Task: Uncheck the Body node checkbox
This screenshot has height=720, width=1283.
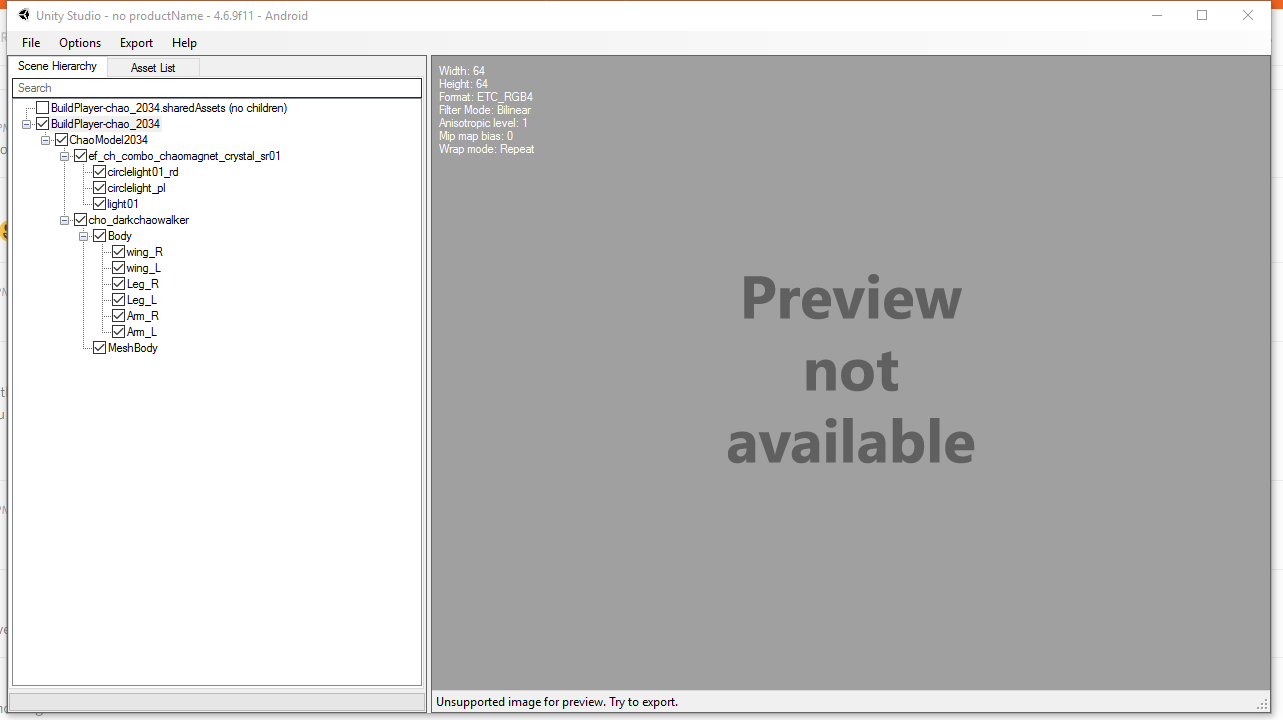Action: tap(99, 236)
